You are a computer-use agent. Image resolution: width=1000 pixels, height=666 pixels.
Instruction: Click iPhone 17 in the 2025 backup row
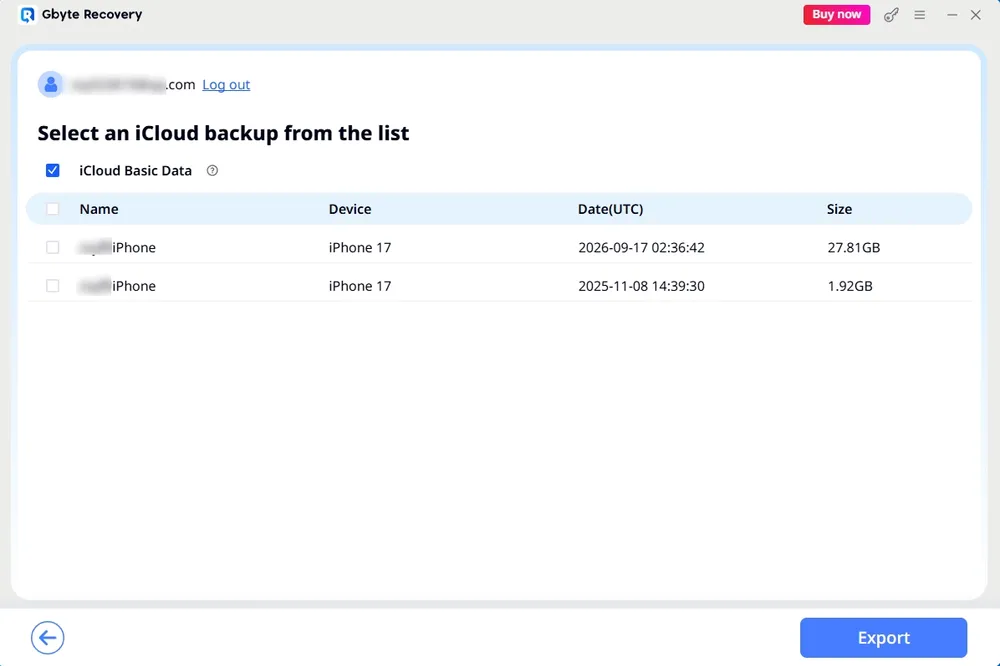pyautogui.click(x=360, y=286)
